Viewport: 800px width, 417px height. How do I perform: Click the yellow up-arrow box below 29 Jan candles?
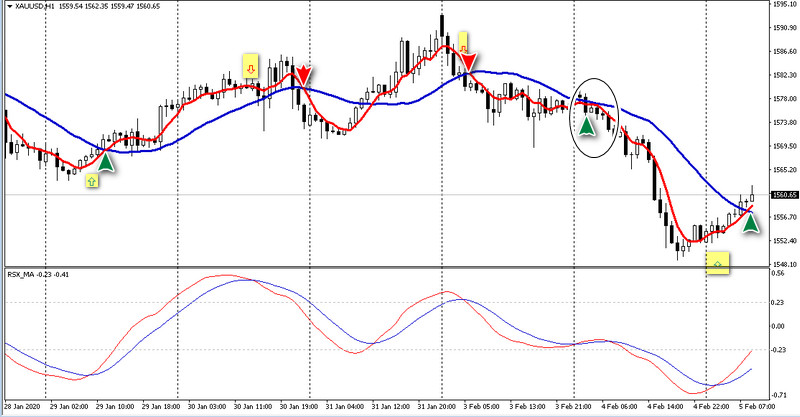coord(91,181)
